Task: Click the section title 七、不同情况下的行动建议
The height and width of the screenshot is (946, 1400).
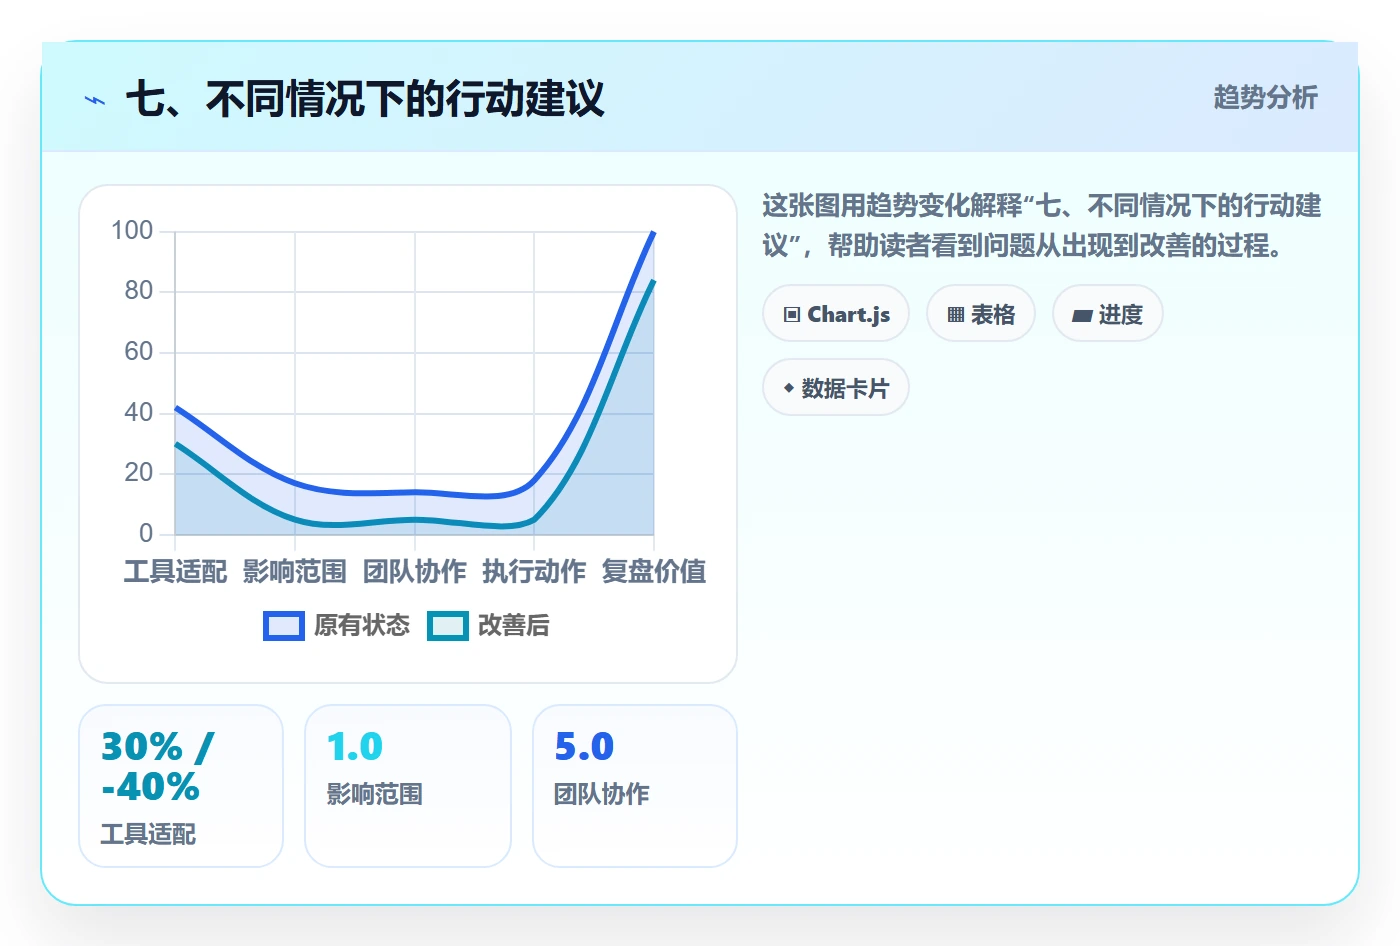Action: [365, 99]
